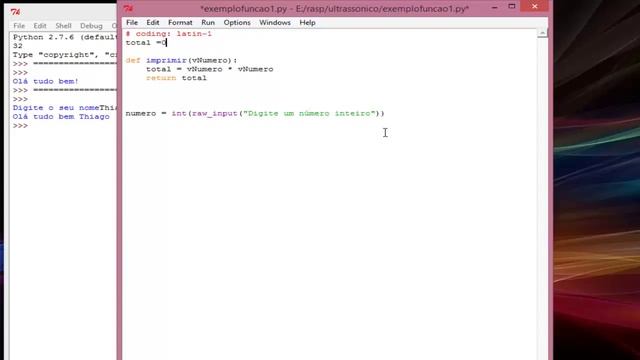The height and width of the screenshot is (360, 640).
Task: Click the 'Python 2.7.6' line in the shell
Action: (x=64, y=37)
